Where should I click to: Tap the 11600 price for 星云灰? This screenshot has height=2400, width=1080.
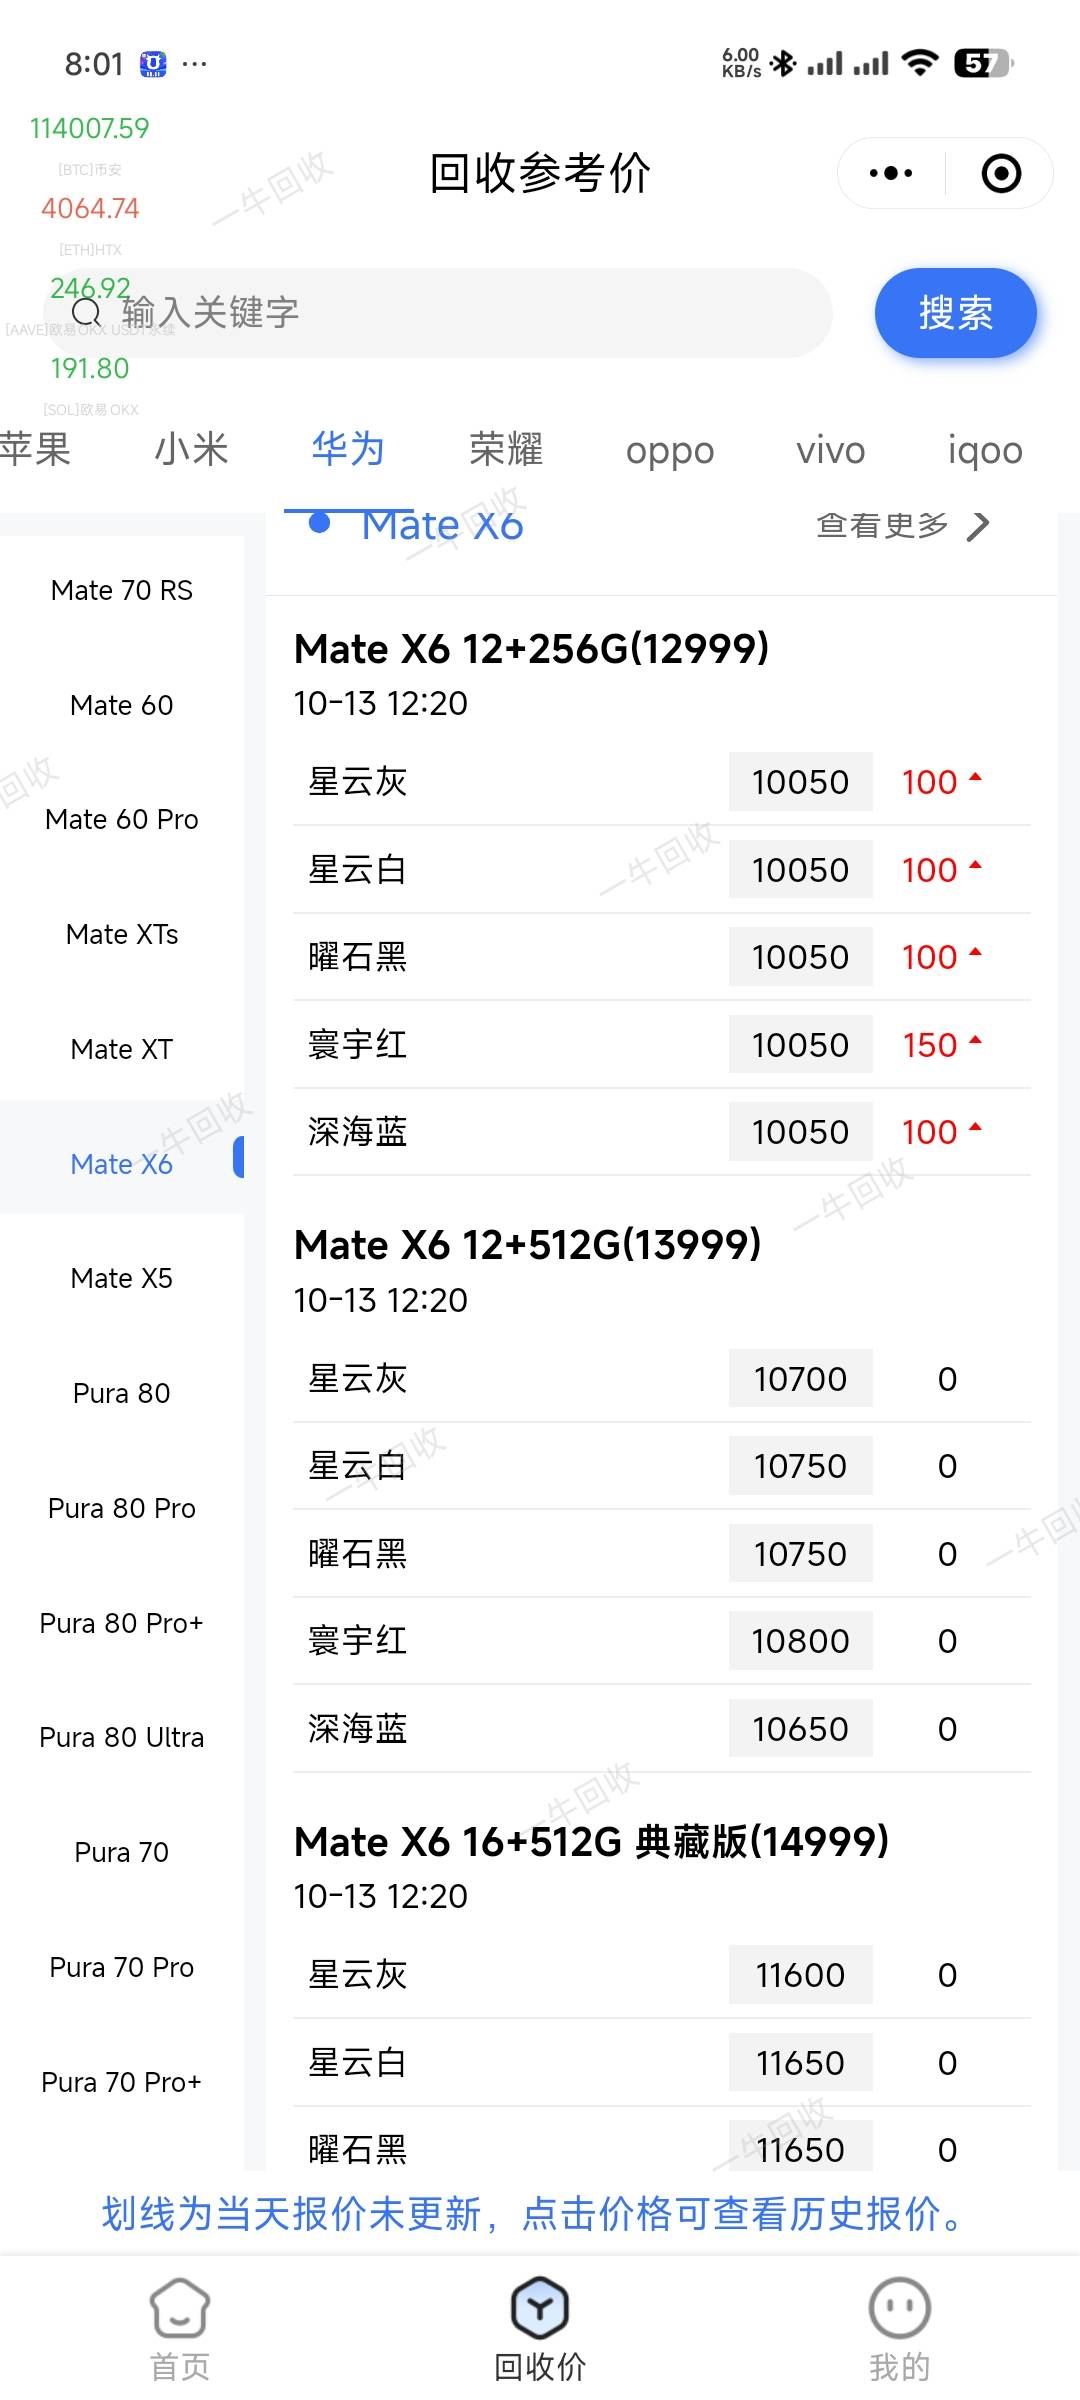click(800, 1975)
